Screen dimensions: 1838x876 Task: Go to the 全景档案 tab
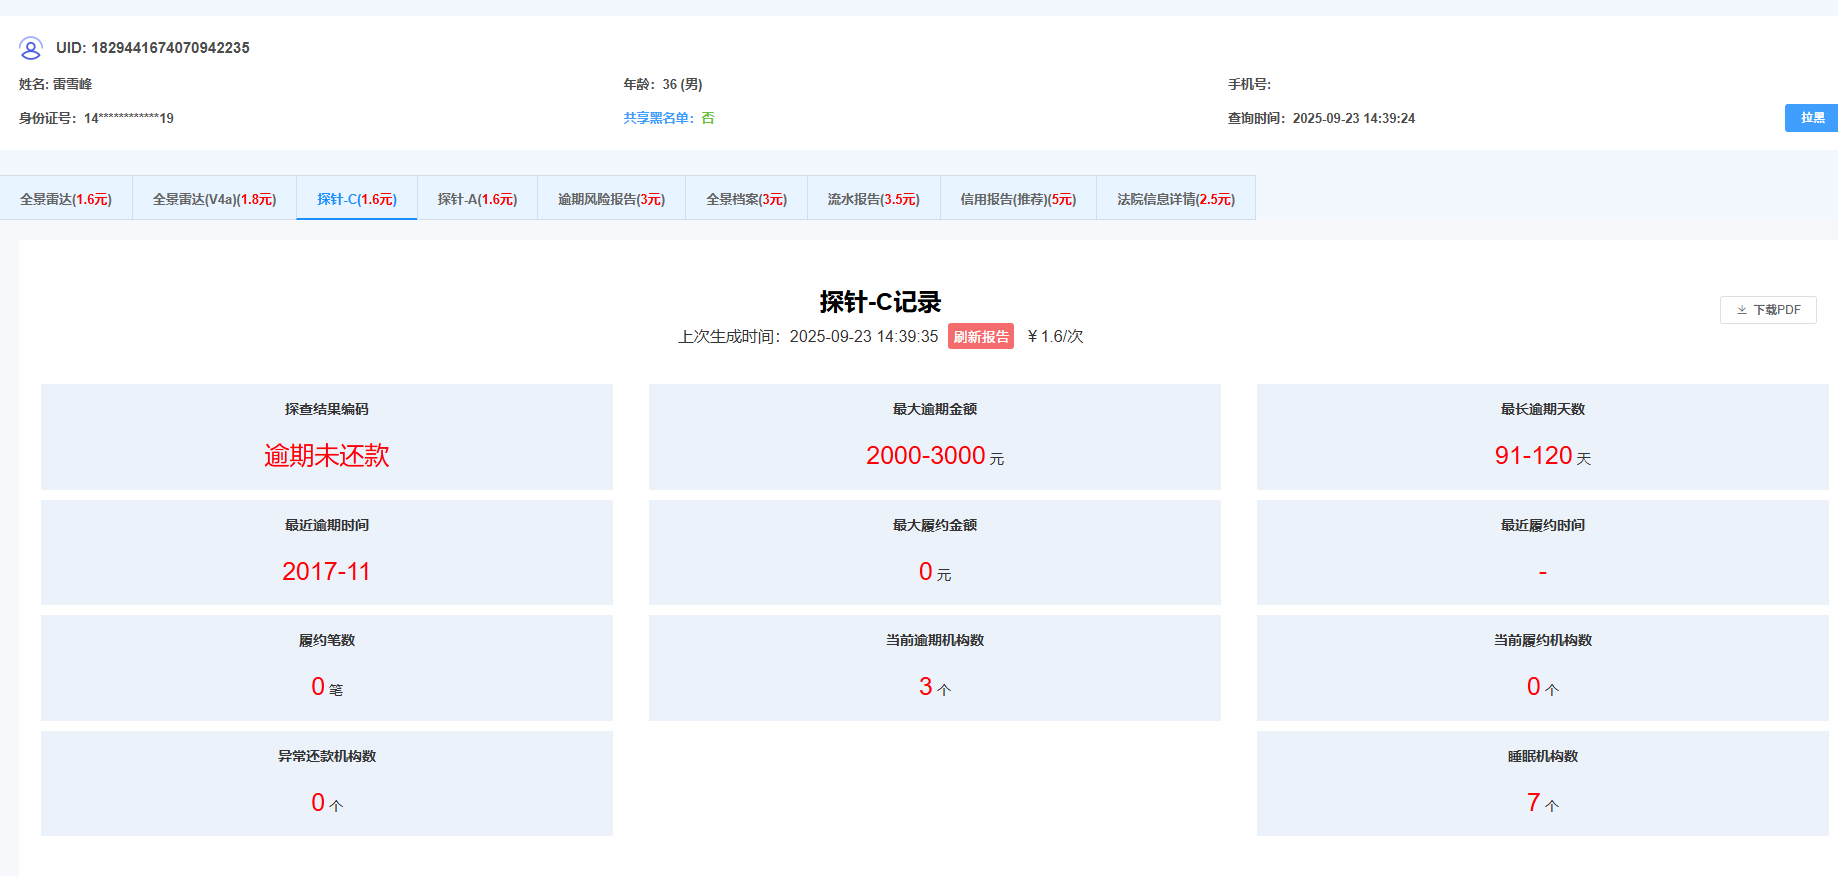pyautogui.click(x=746, y=199)
